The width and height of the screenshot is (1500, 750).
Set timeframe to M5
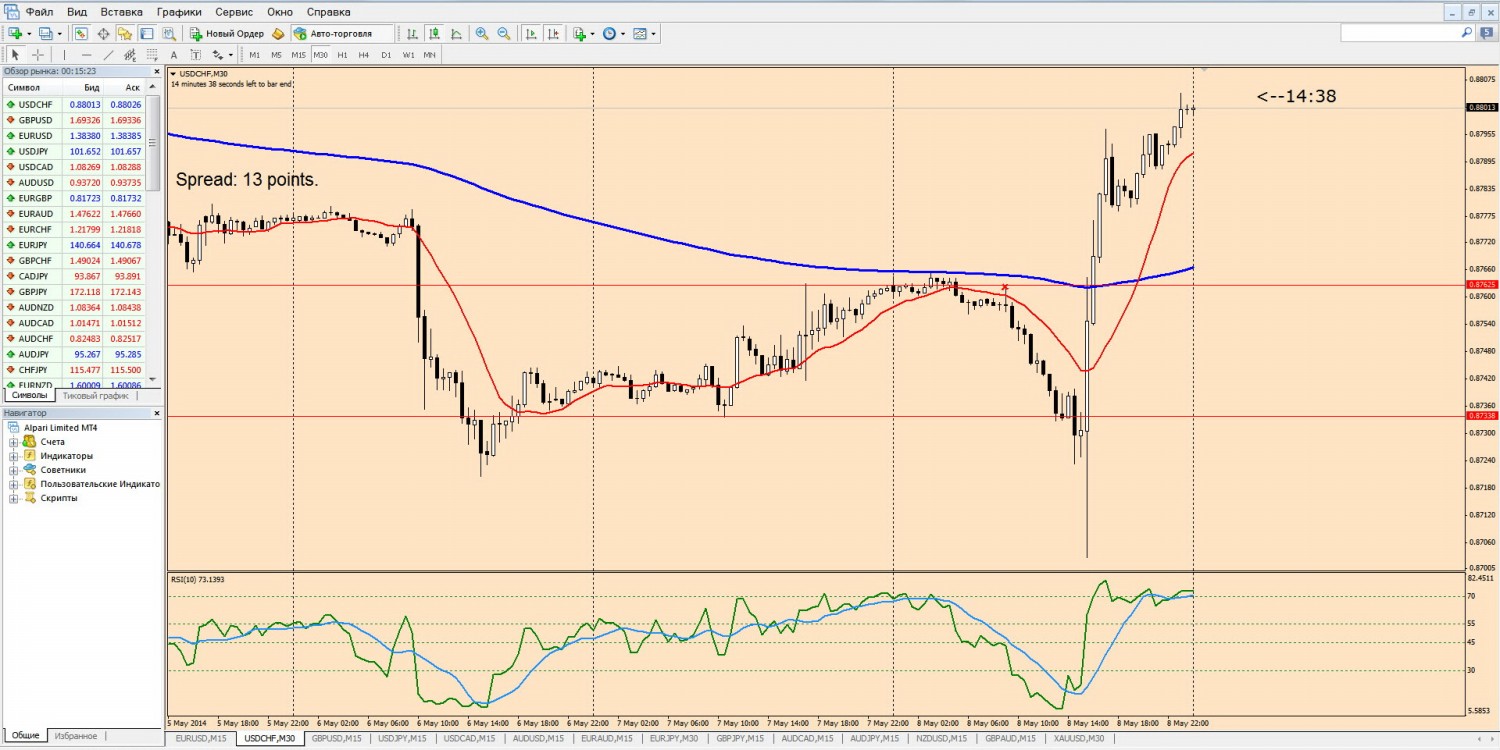[276, 55]
